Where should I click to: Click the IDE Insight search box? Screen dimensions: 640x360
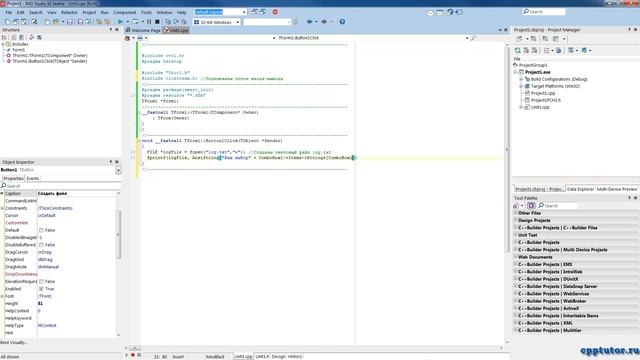pyautogui.click(x=544, y=12)
